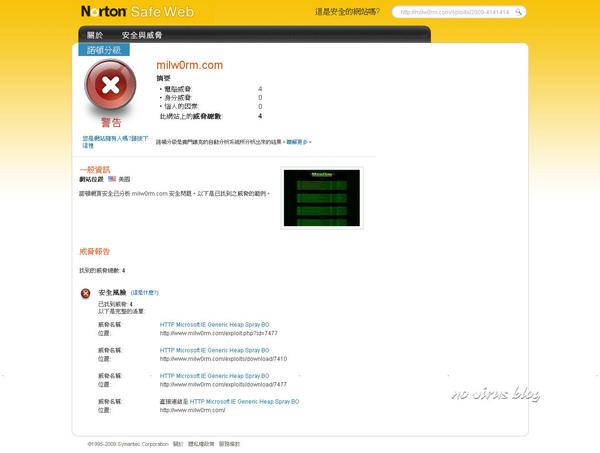Click the location URL ending download/7410
The width and height of the screenshot is (600, 453).
pos(223,359)
